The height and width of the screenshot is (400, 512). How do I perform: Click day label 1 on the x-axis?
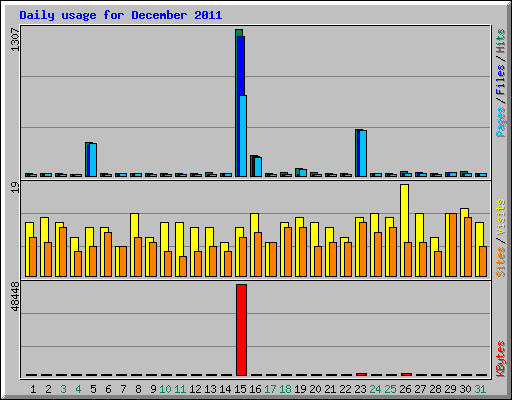pos(33,389)
